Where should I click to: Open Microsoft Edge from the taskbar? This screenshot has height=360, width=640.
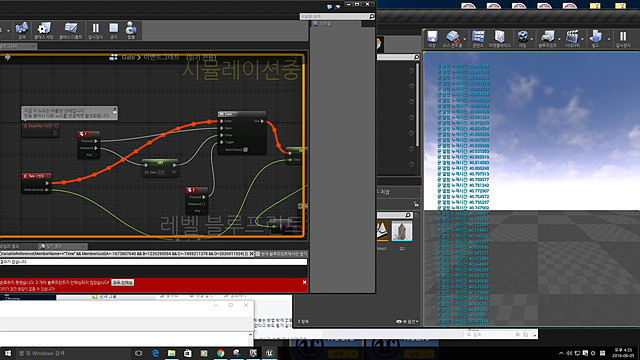coord(156,353)
